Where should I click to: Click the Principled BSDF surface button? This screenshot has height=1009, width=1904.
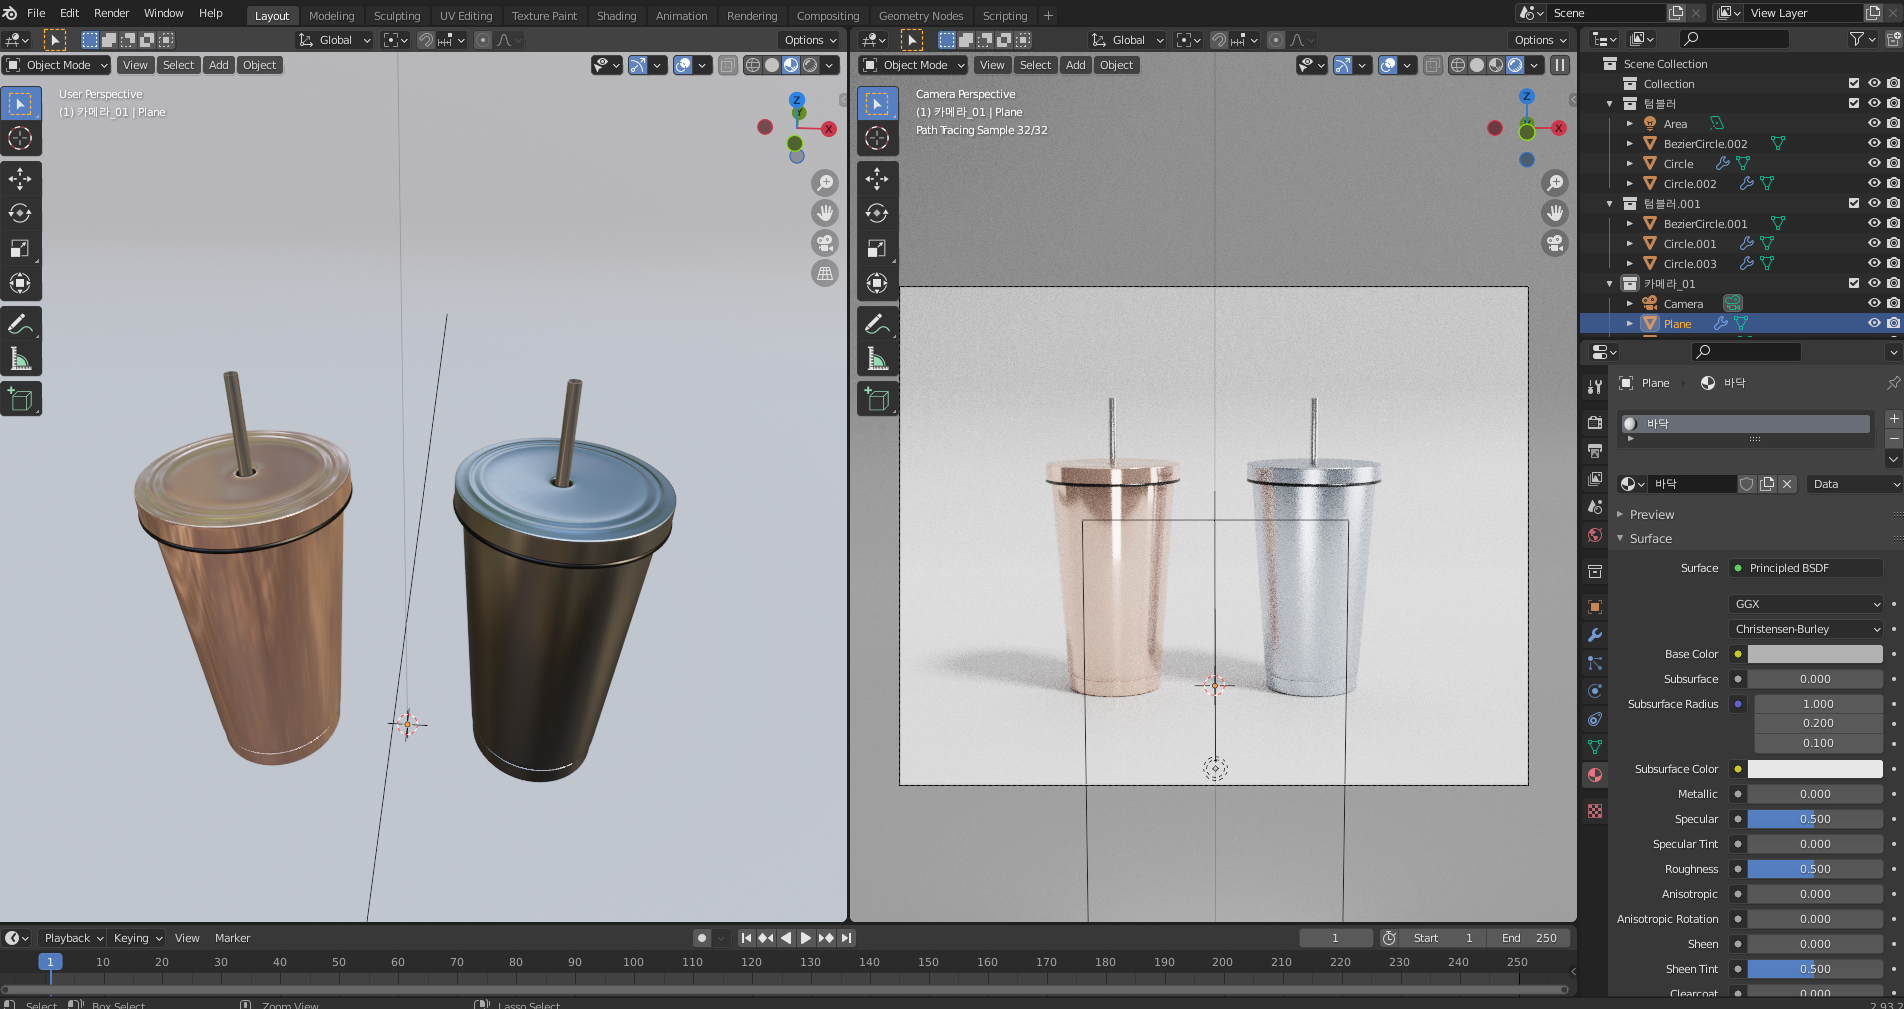[x=1806, y=568]
